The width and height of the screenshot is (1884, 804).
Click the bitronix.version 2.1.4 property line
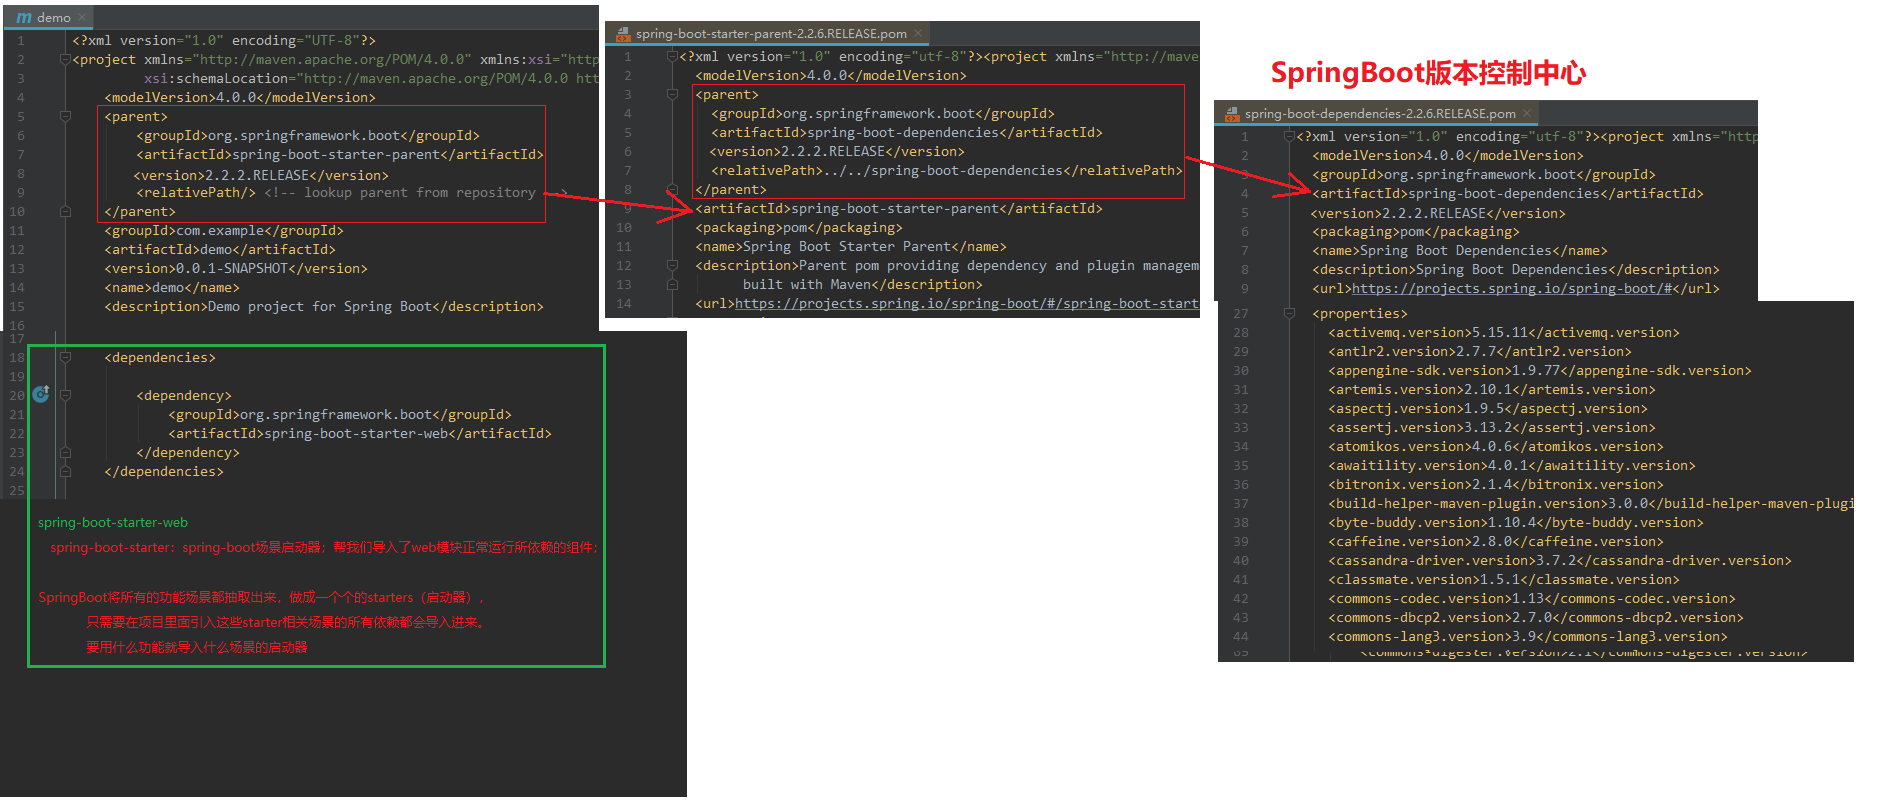coord(1496,484)
